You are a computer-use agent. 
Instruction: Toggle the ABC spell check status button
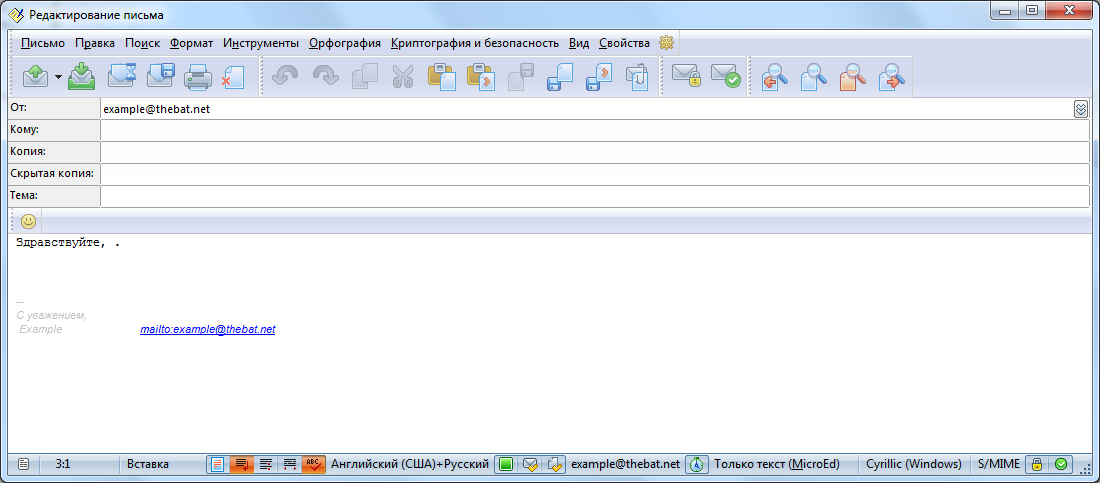[313, 464]
